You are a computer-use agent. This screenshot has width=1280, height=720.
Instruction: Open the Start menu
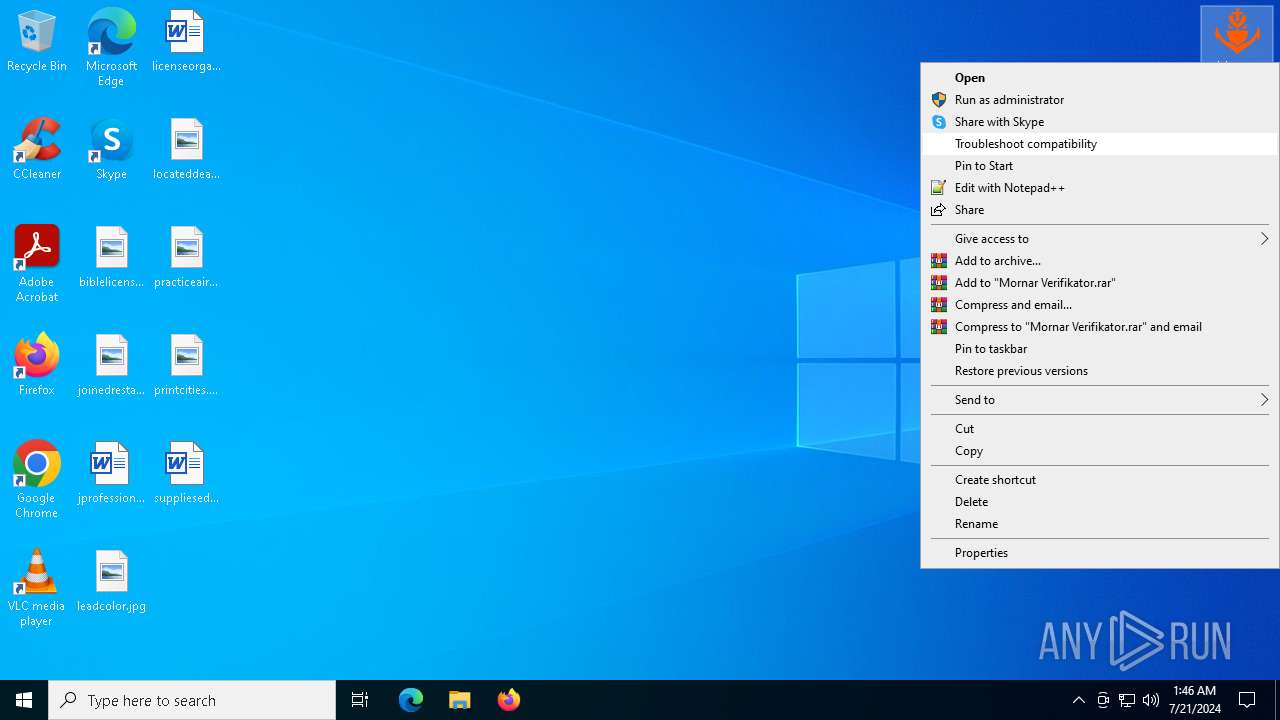pyautogui.click(x=24, y=700)
